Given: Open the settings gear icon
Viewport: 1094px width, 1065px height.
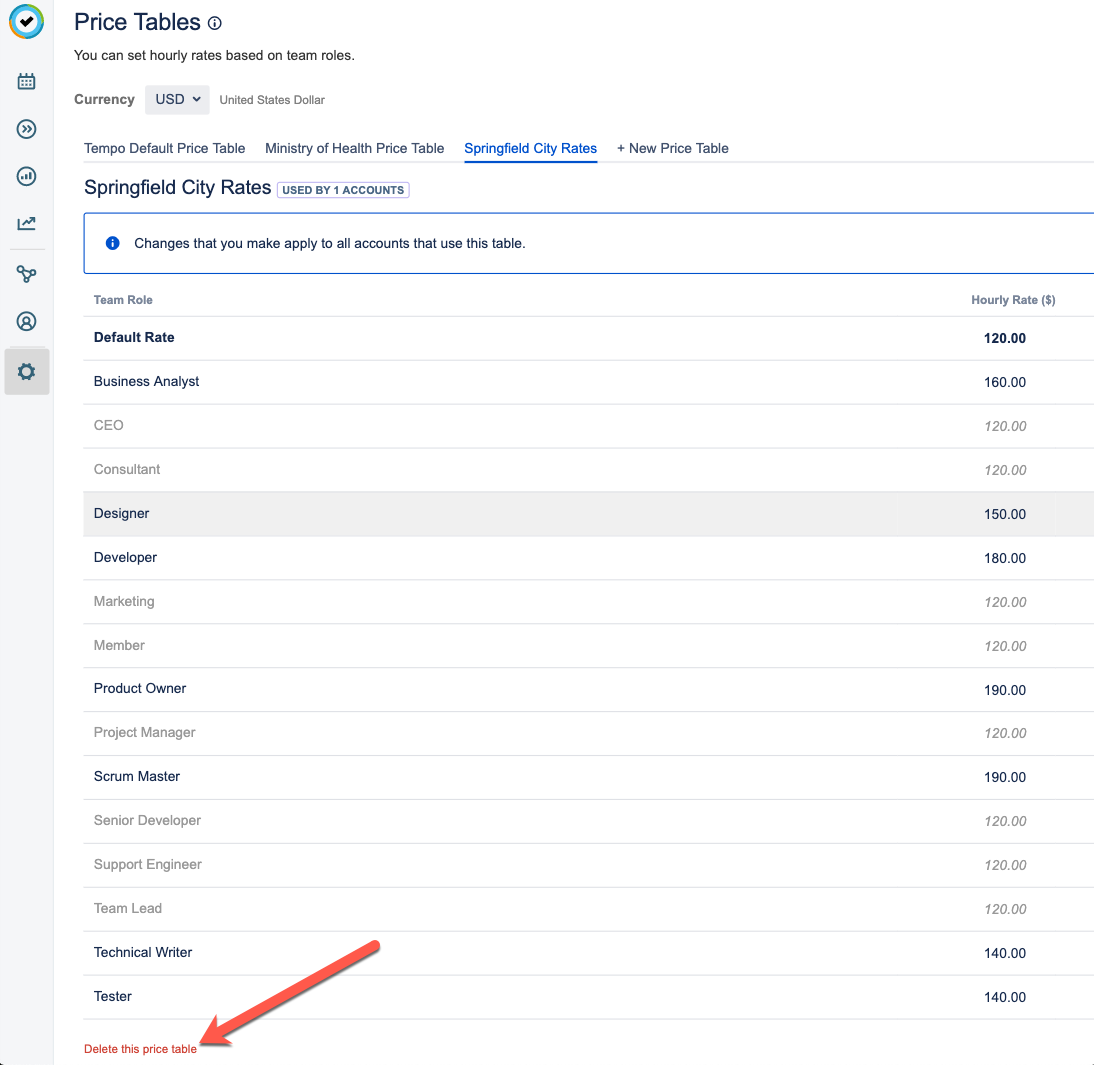Looking at the screenshot, I should (27, 372).
